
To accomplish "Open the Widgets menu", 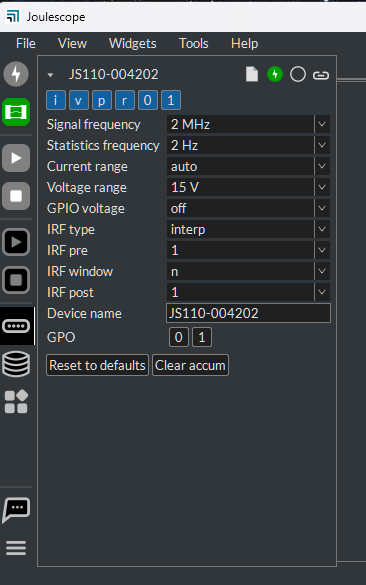I will [132, 44].
